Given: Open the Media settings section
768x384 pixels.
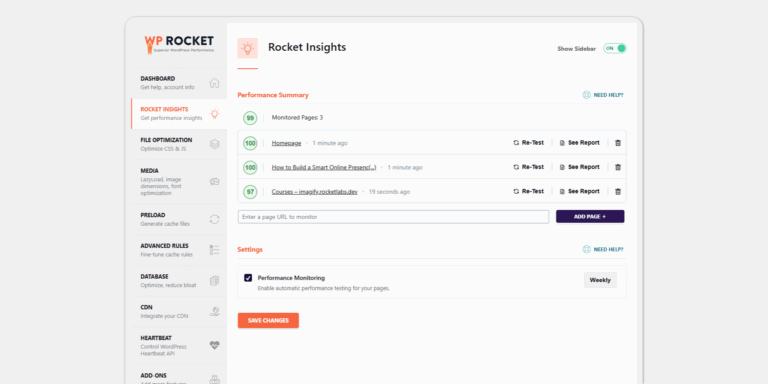Looking at the screenshot, I should click(179, 182).
